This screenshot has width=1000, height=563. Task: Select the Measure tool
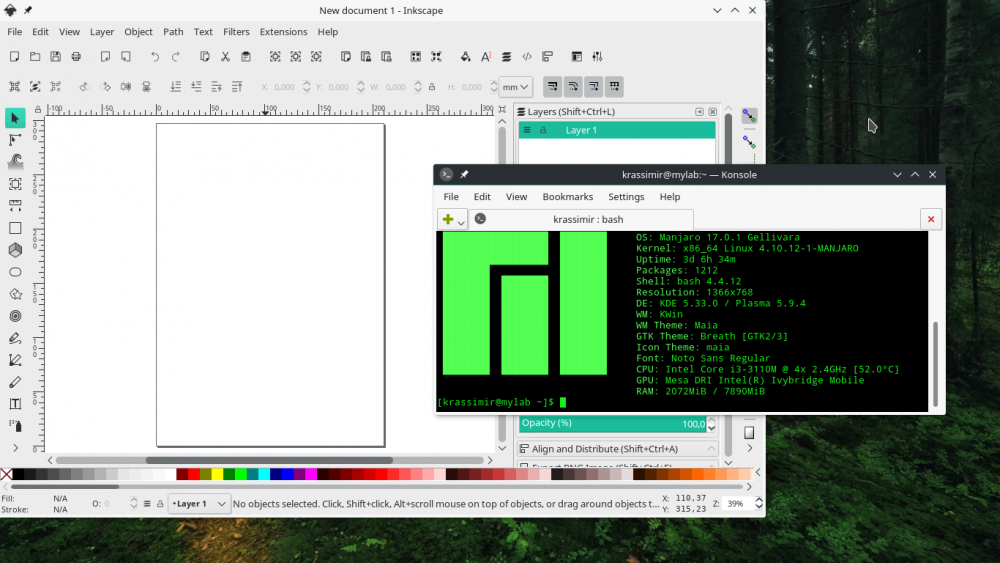click(x=15, y=206)
